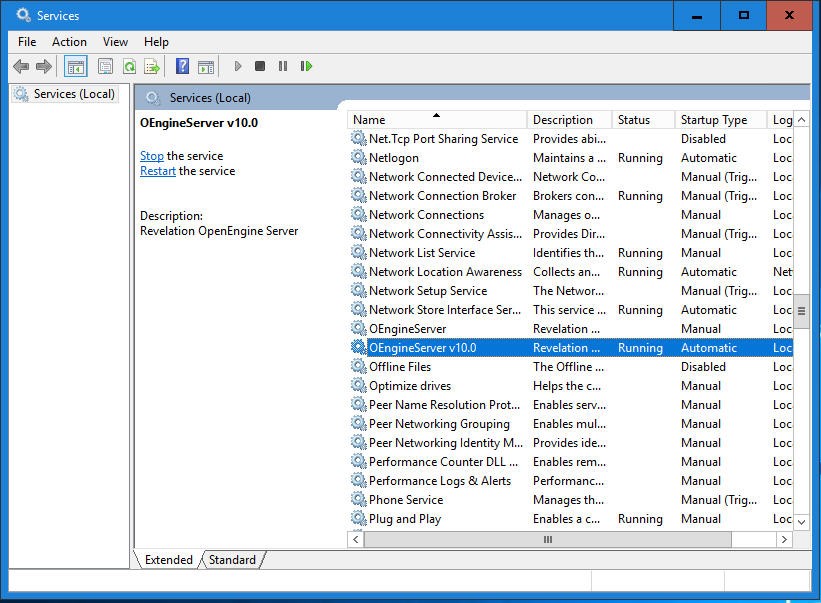Open the Action menu
Viewport: 821px width, 603px height.
pyautogui.click(x=69, y=42)
